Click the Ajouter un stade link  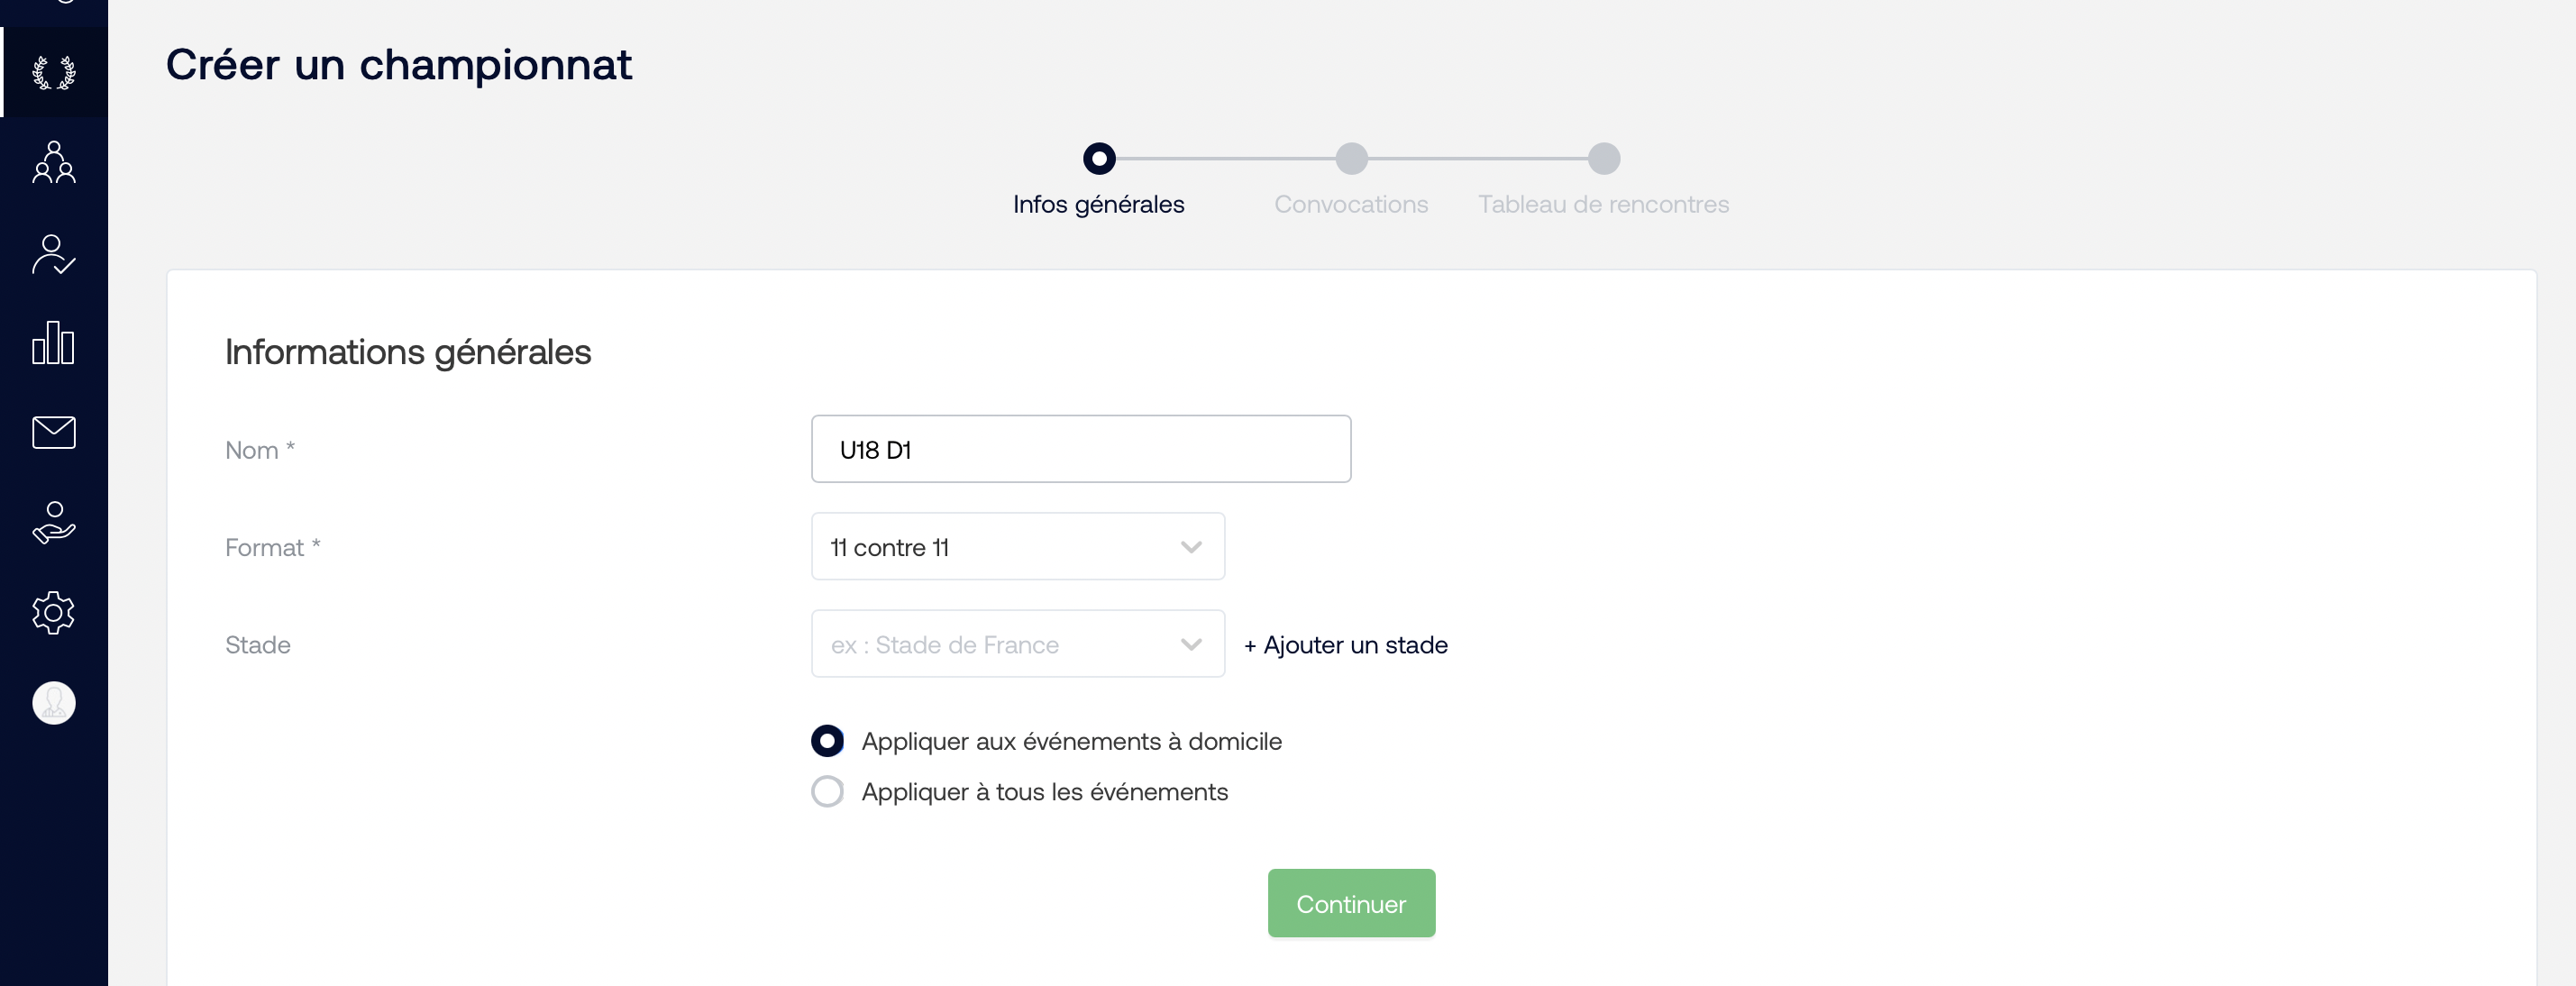[1346, 645]
